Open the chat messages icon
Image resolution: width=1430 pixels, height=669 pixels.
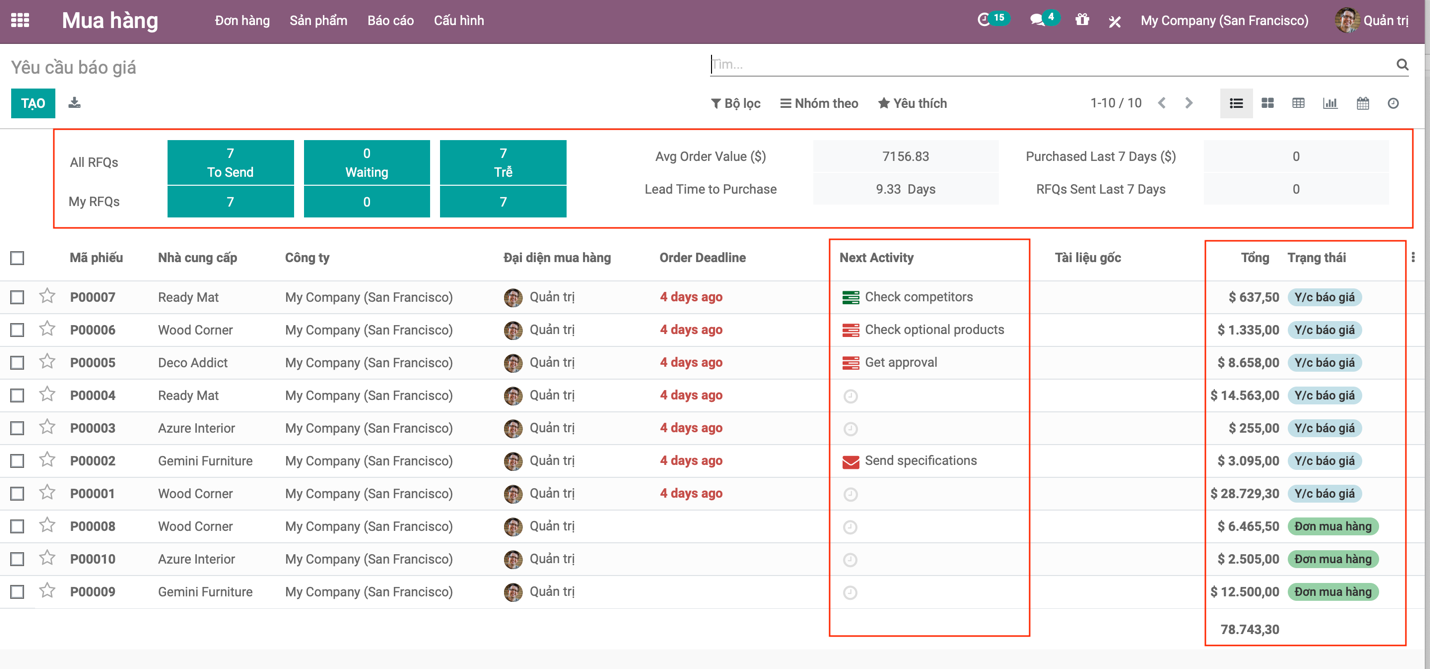[x=1037, y=20]
